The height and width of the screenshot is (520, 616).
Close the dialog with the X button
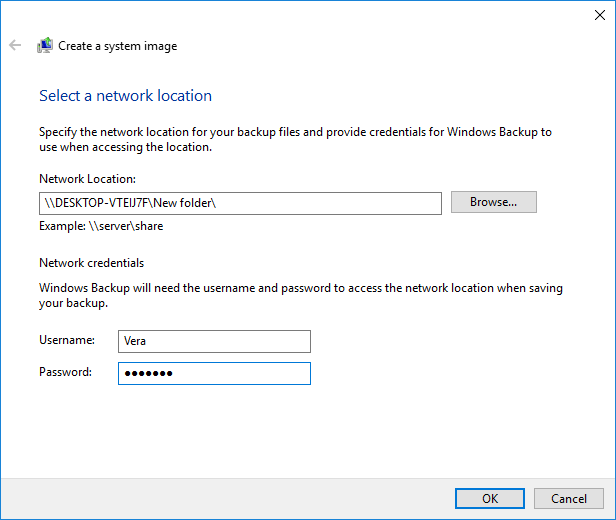pos(598,14)
